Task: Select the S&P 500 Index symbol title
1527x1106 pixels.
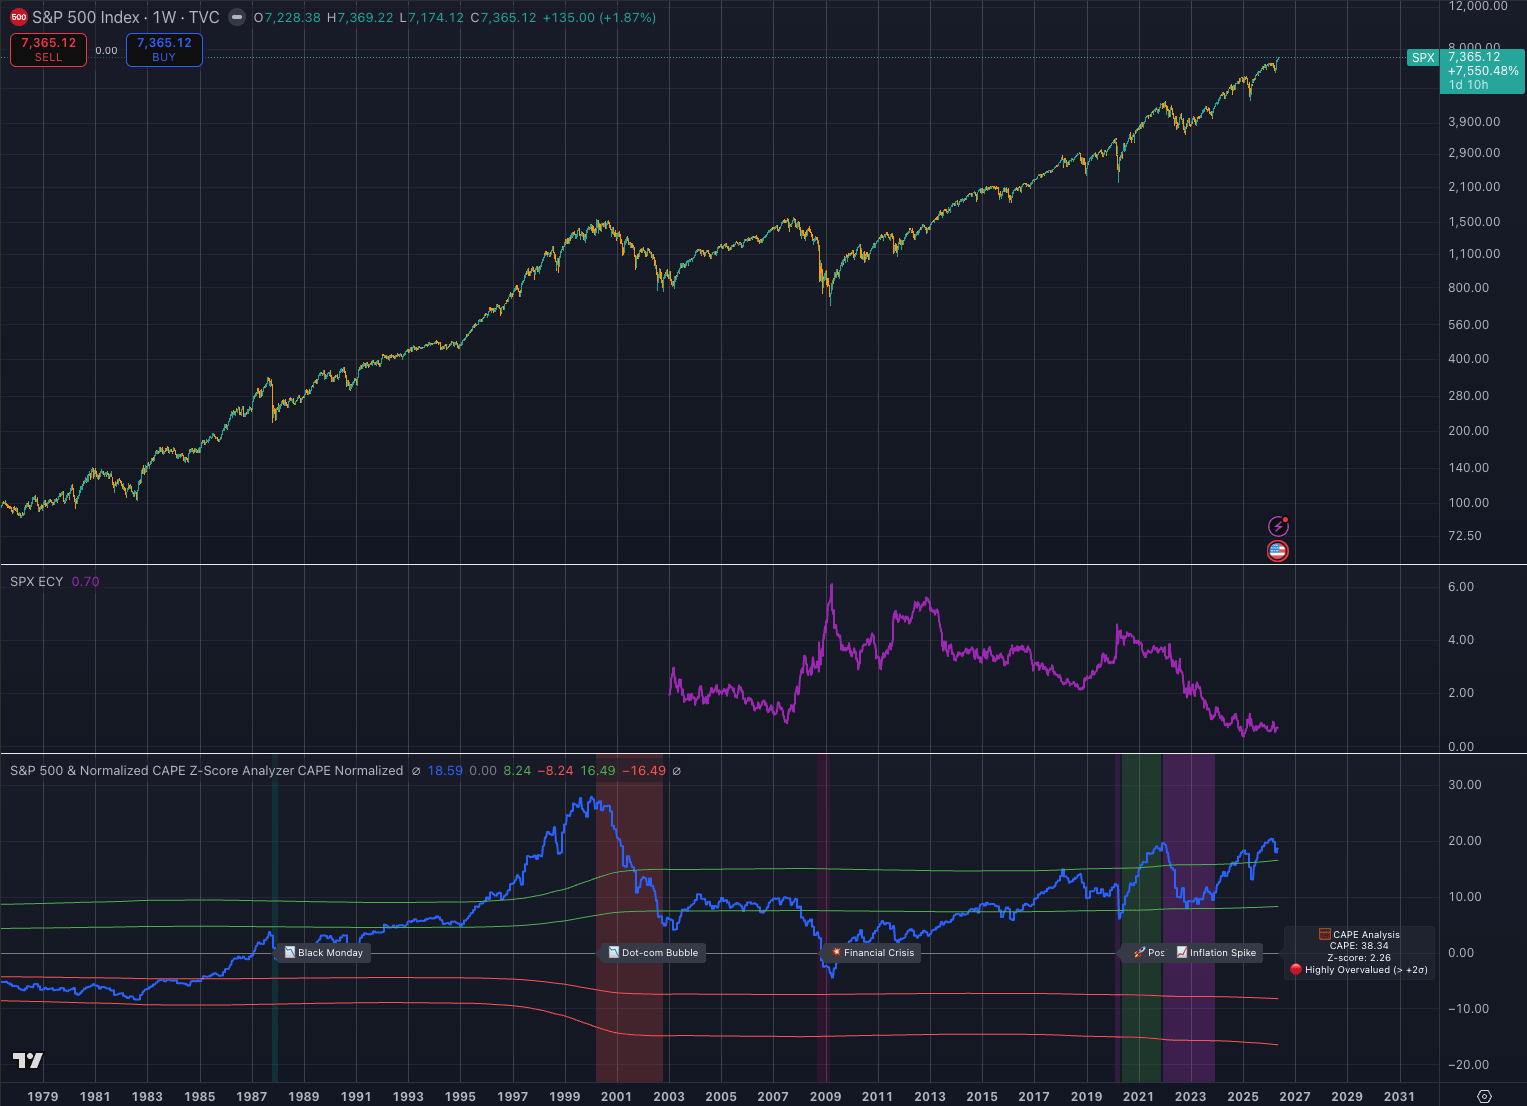Action: click(x=126, y=17)
